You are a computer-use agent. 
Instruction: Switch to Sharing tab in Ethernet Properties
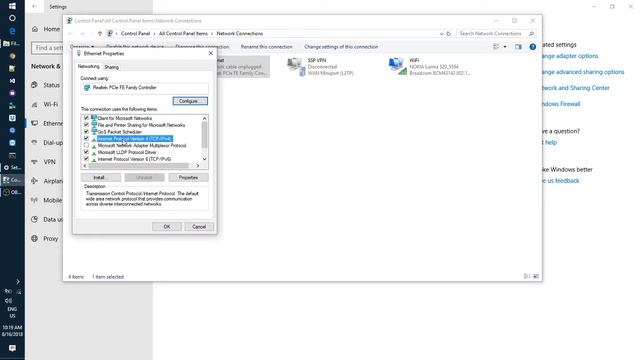tap(111, 67)
